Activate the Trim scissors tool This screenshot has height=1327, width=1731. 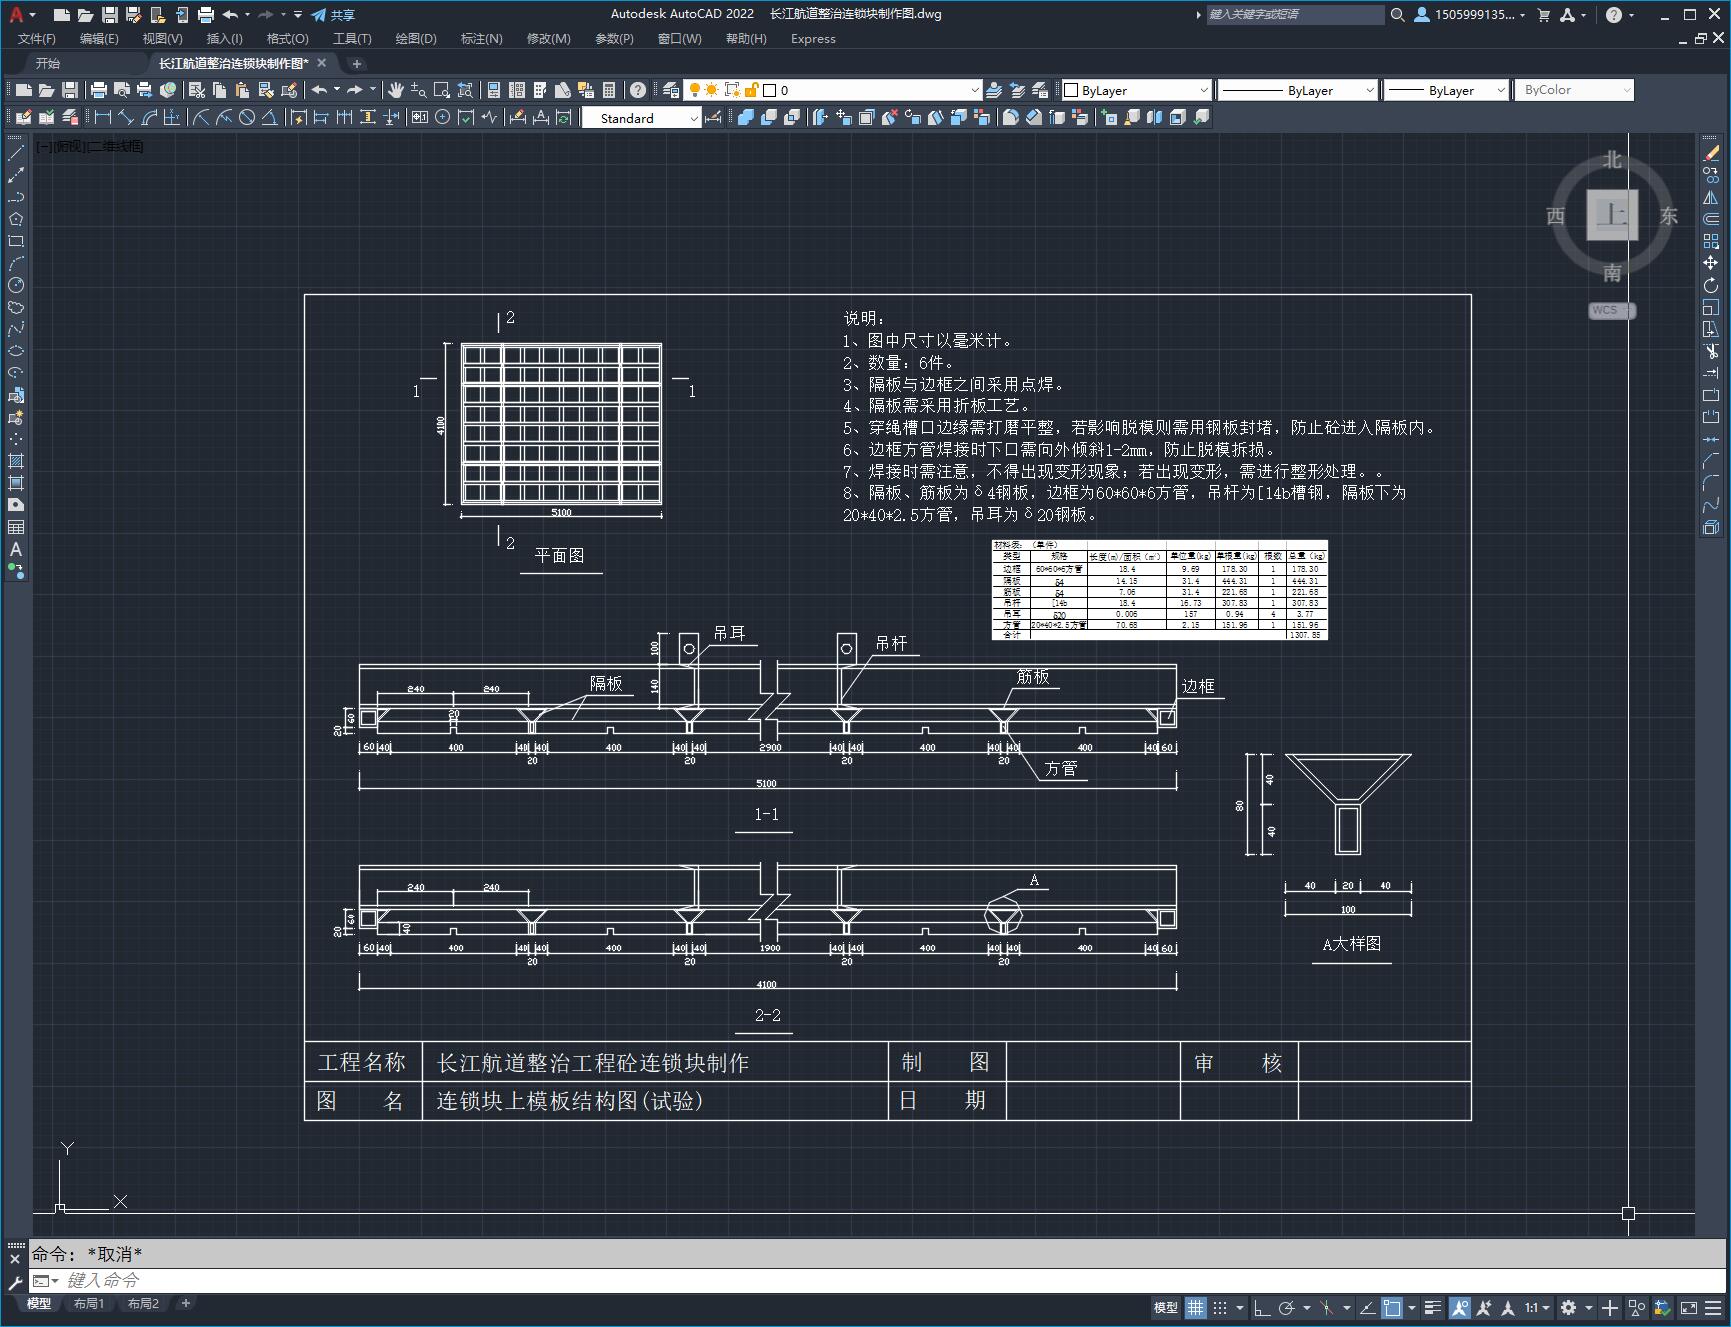pyautogui.click(x=1711, y=351)
